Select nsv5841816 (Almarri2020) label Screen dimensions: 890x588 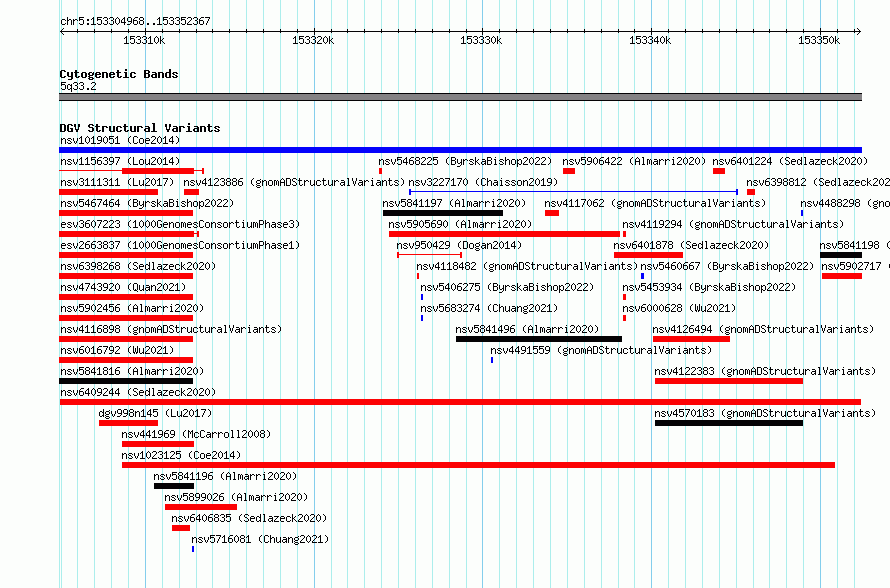click(x=132, y=371)
